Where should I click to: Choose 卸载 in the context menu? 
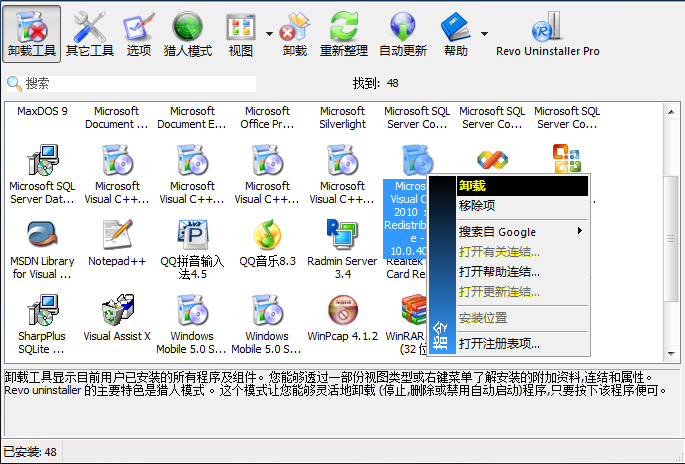click(x=522, y=186)
